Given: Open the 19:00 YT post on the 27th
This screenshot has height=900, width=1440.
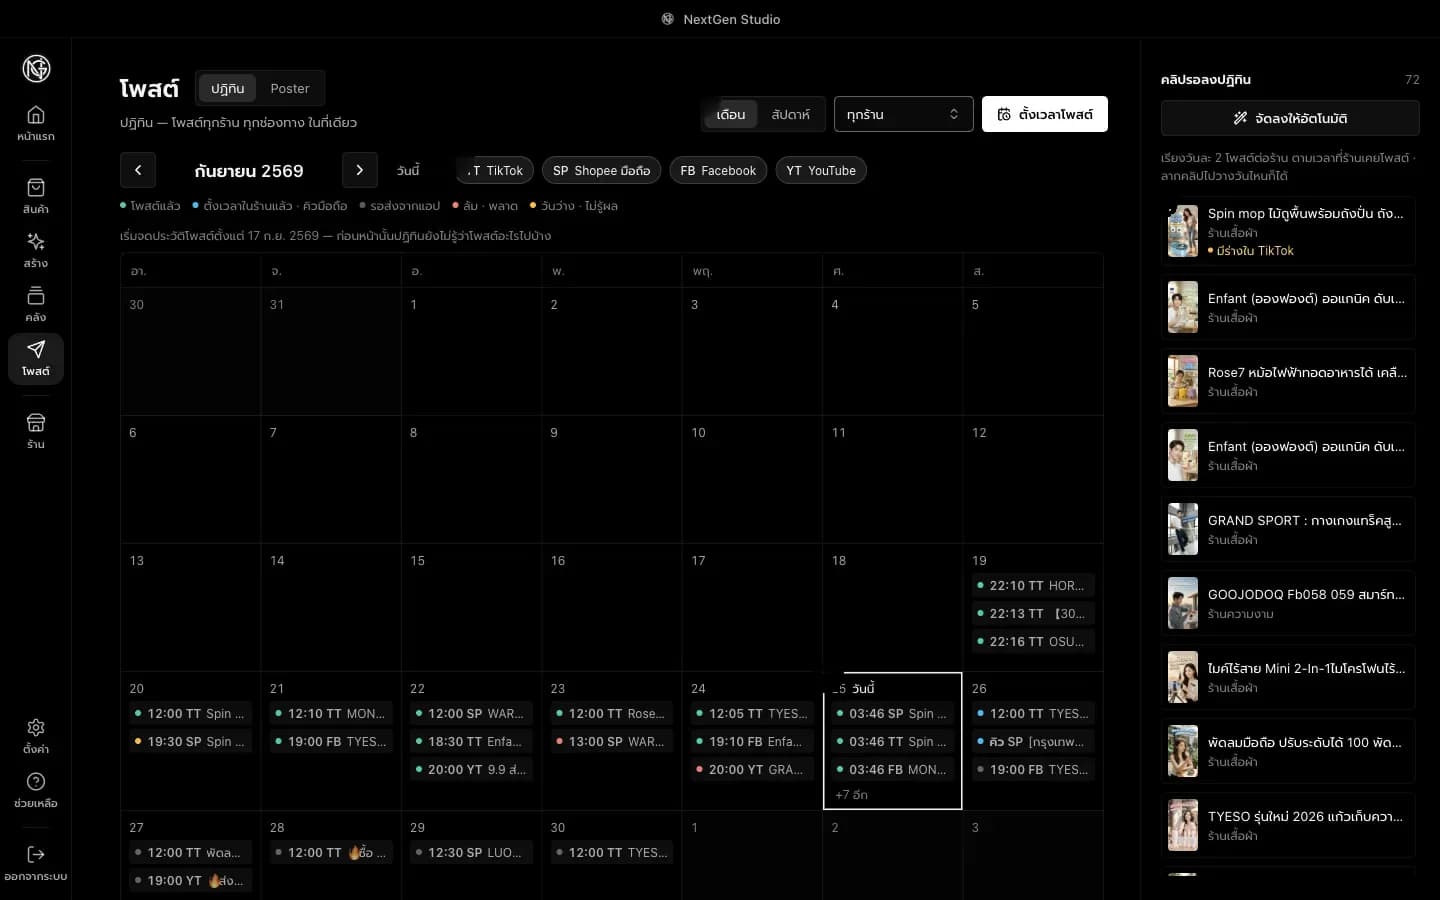Looking at the screenshot, I should click(191, 881).
